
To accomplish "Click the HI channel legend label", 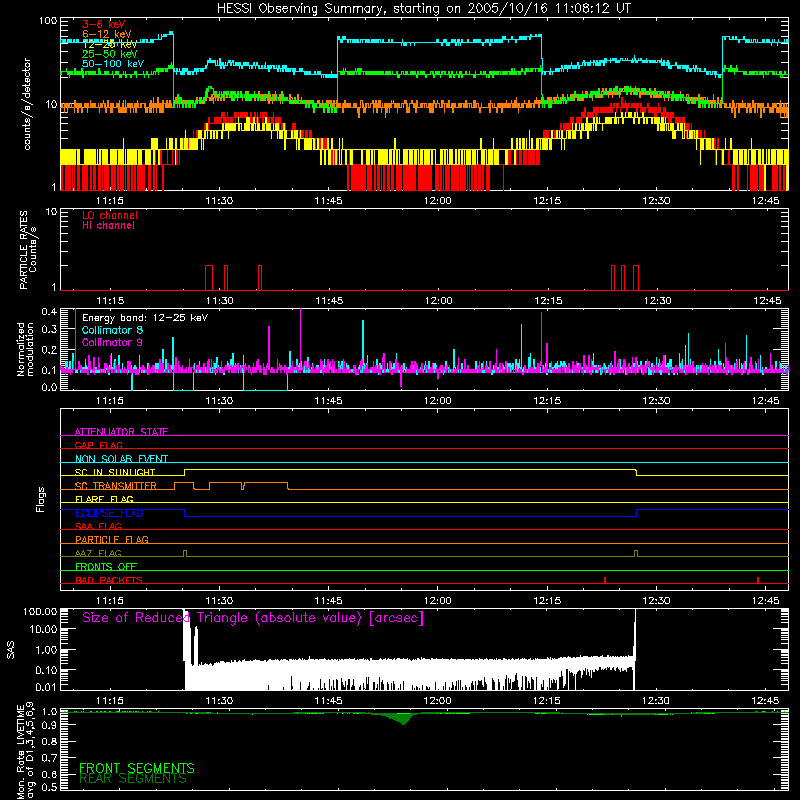I will click(x=108, y=226).
